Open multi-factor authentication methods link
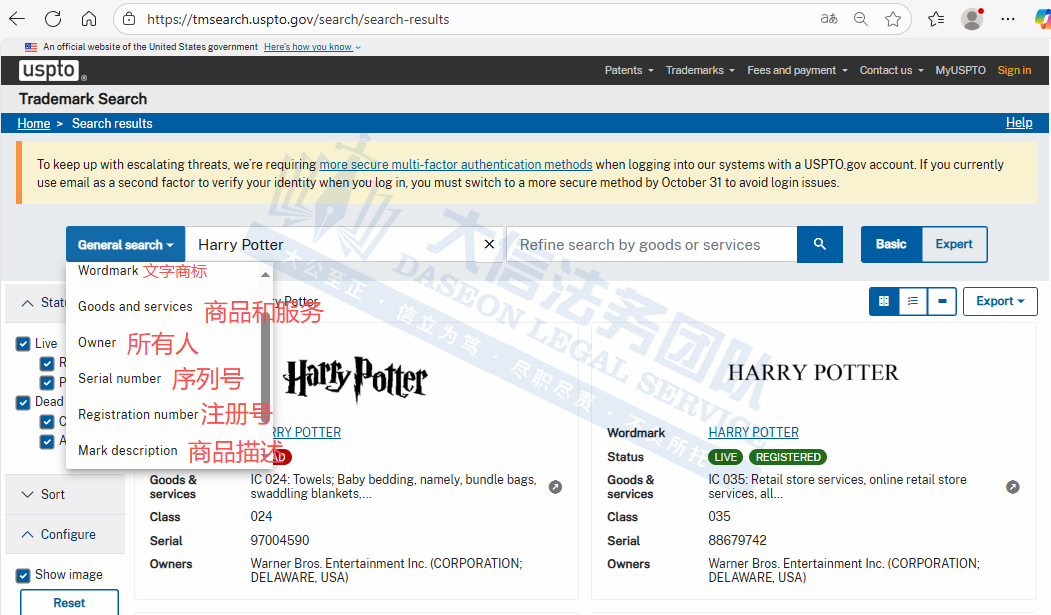This screenshot has width=1051, height=615. pyautogui.click(x=456, y=165)
